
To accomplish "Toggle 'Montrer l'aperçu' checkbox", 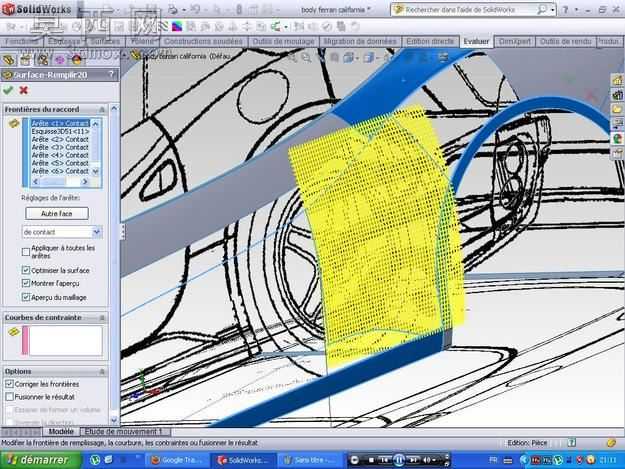I will click(x=26, y=283).
